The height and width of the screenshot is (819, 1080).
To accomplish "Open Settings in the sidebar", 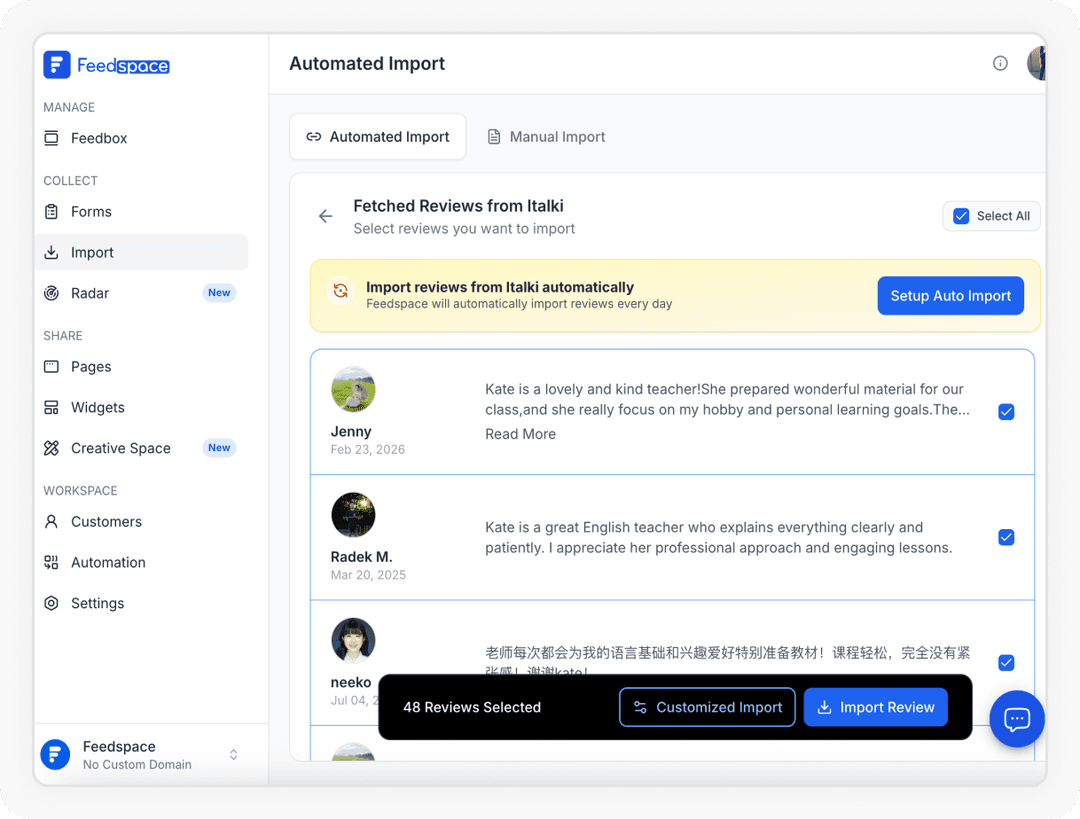I will coord(141,603).
